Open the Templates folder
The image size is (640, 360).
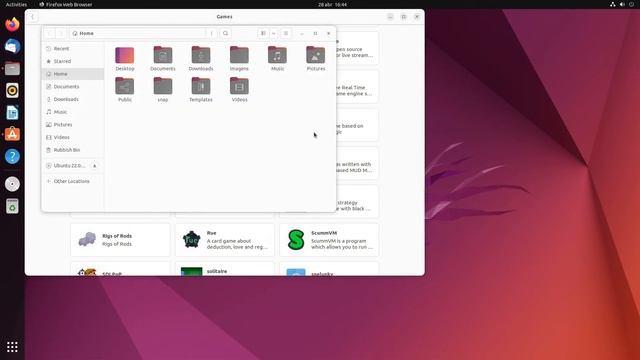201,90
